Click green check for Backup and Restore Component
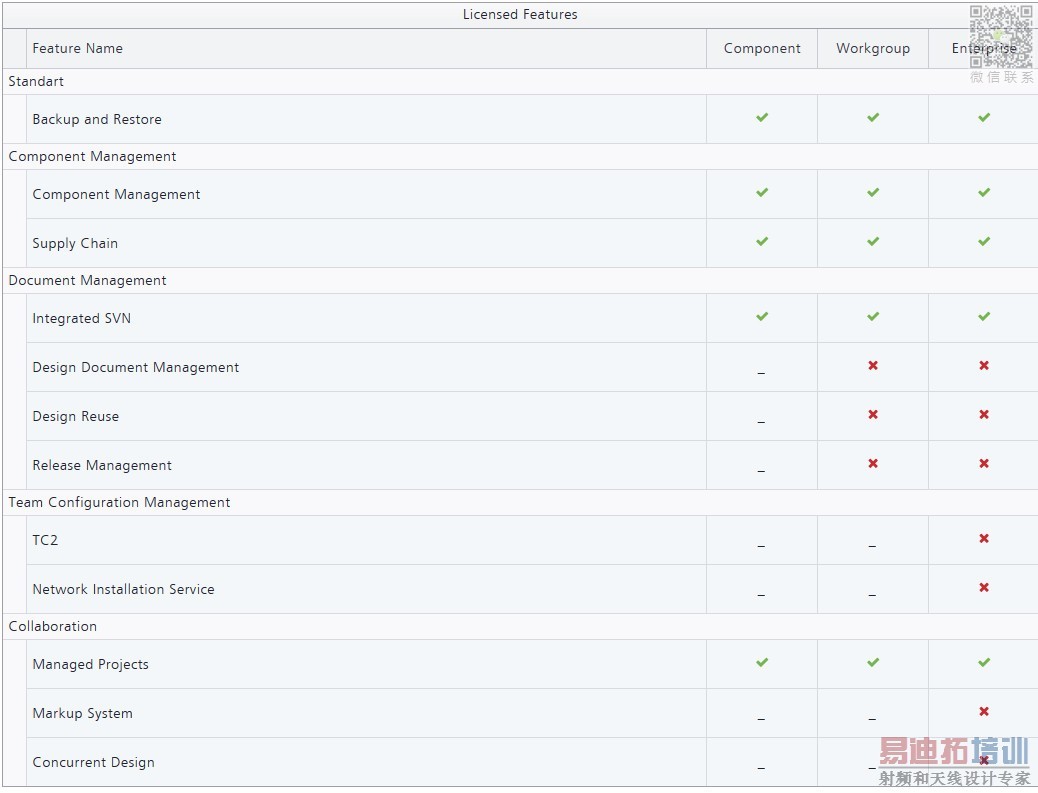The height and width of the screenshot is (793, 1038). point(762,118)
